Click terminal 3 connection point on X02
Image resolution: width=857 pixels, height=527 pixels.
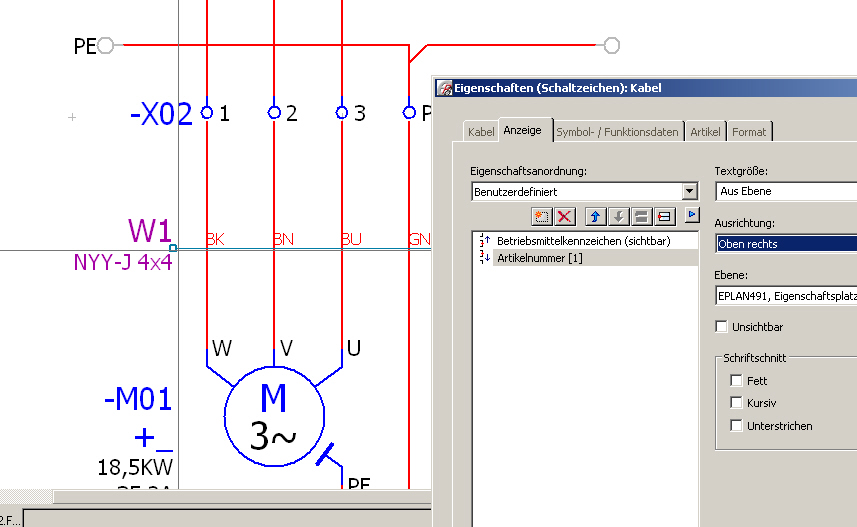(342, 113)
